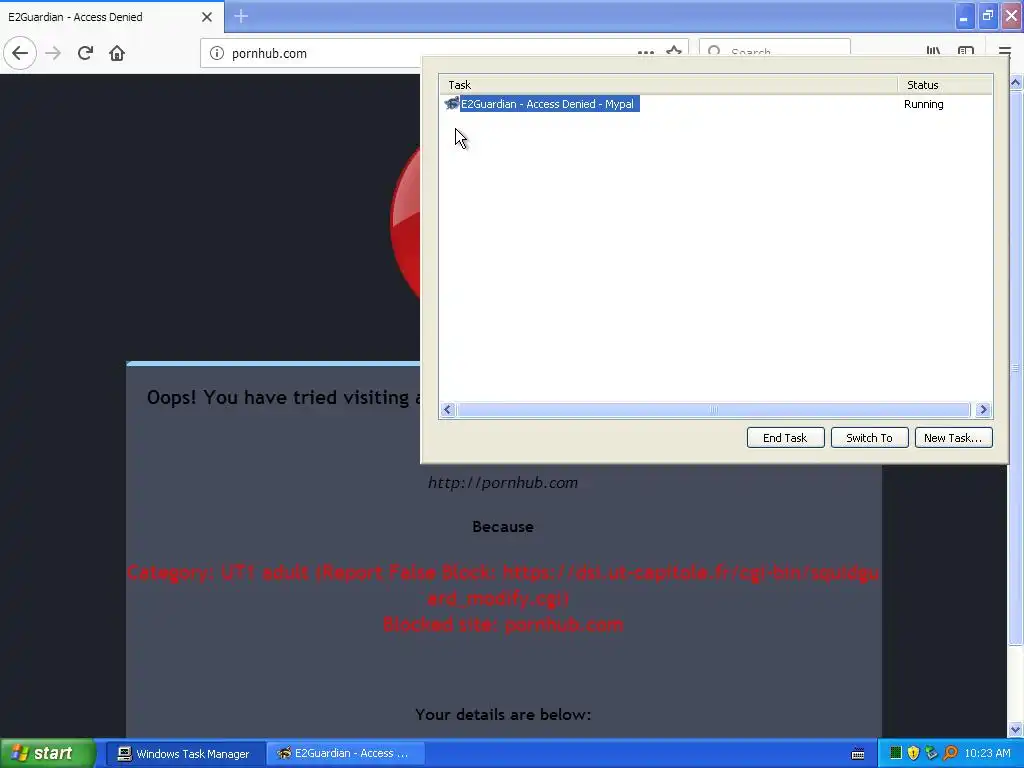
Task: Switch to Windows Task Manager taskbar button
Action: point(185,754)
